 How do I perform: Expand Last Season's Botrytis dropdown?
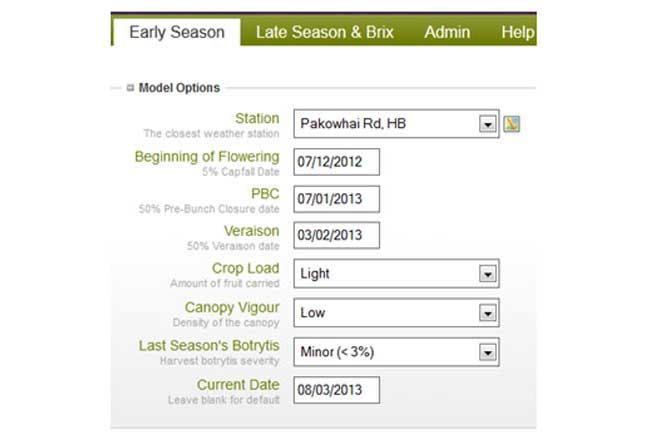(487, 352)
